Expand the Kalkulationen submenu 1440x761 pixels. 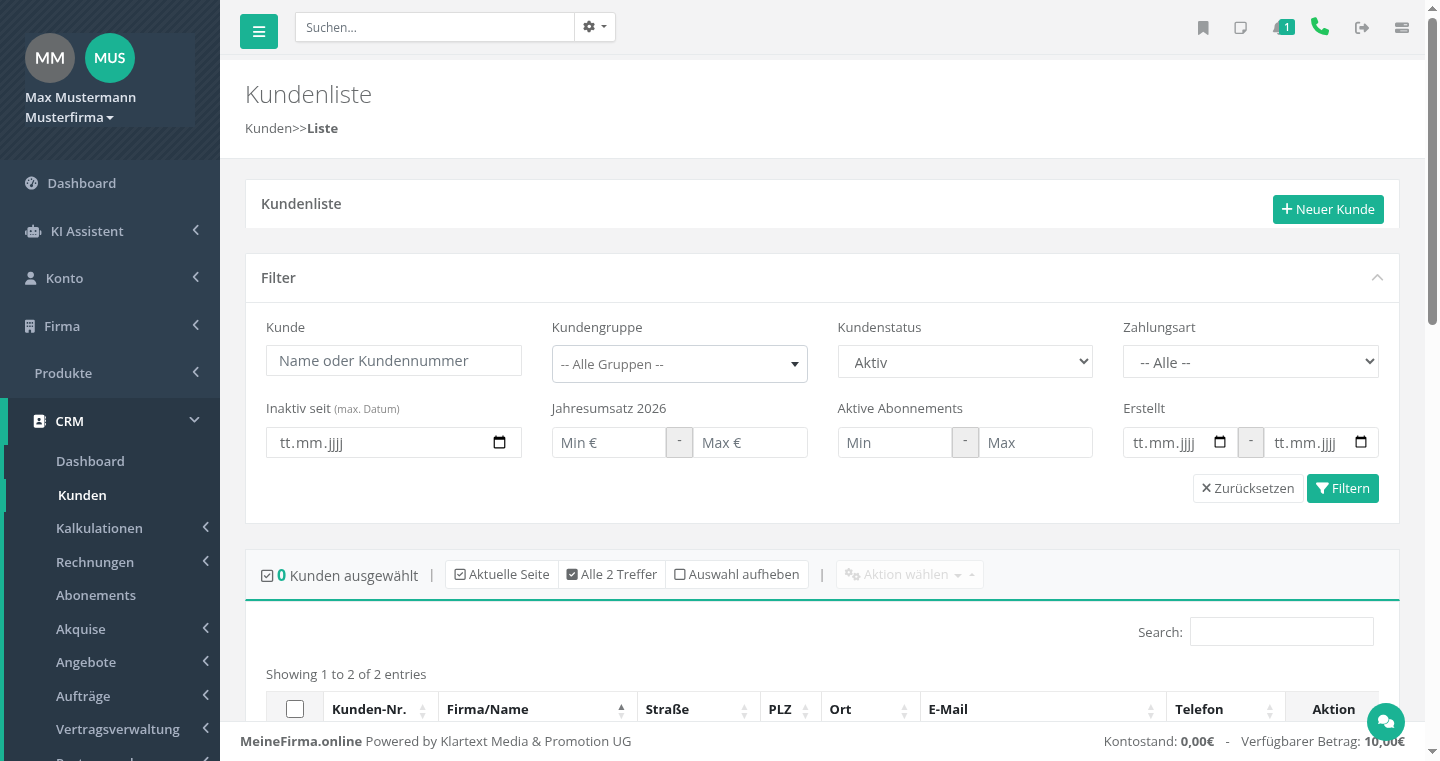110,528
